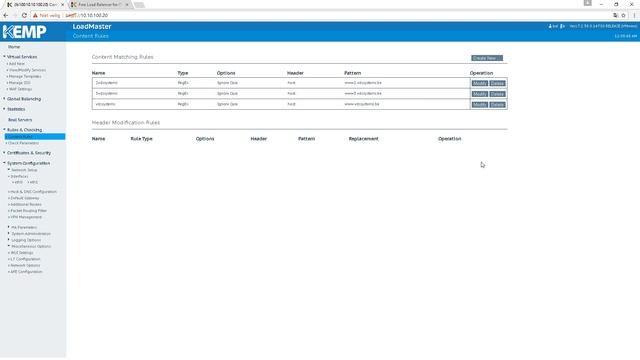Click the Rule Type column heading
640x360 pixels.
pyautogui.click(x=141, y=139)
